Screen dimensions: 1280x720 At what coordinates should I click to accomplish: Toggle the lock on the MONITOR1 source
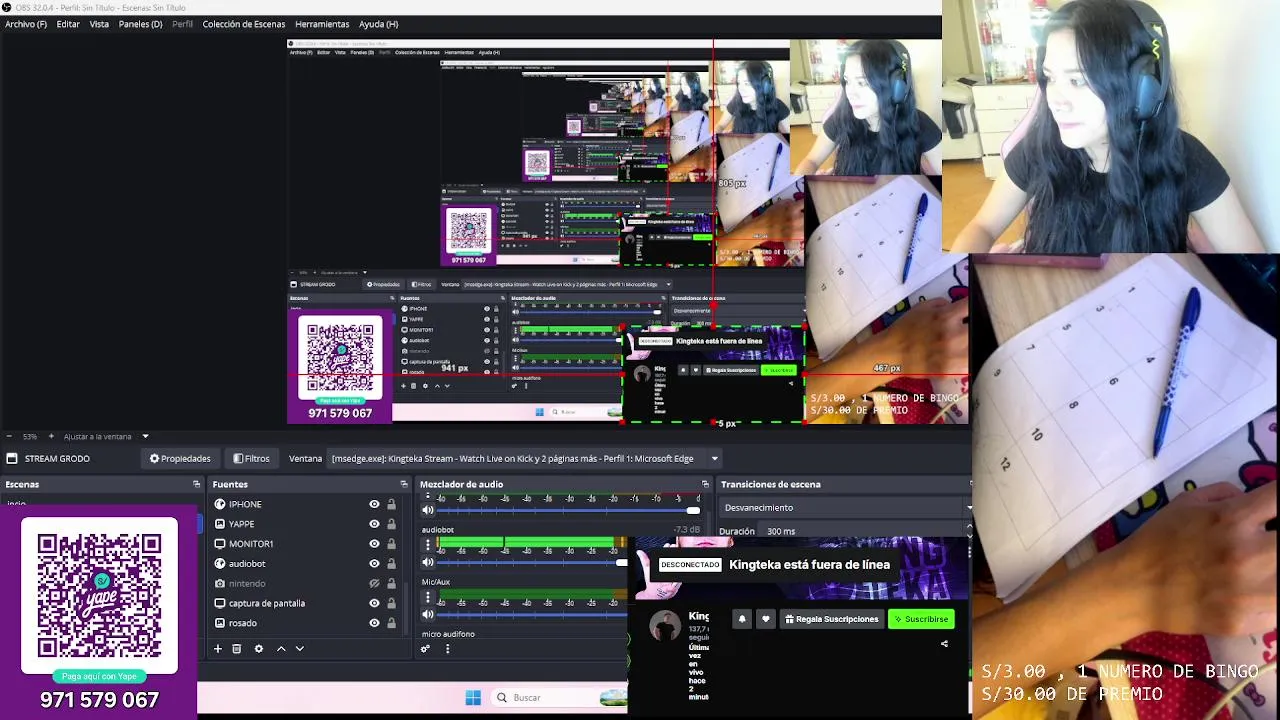pos(391,544)
